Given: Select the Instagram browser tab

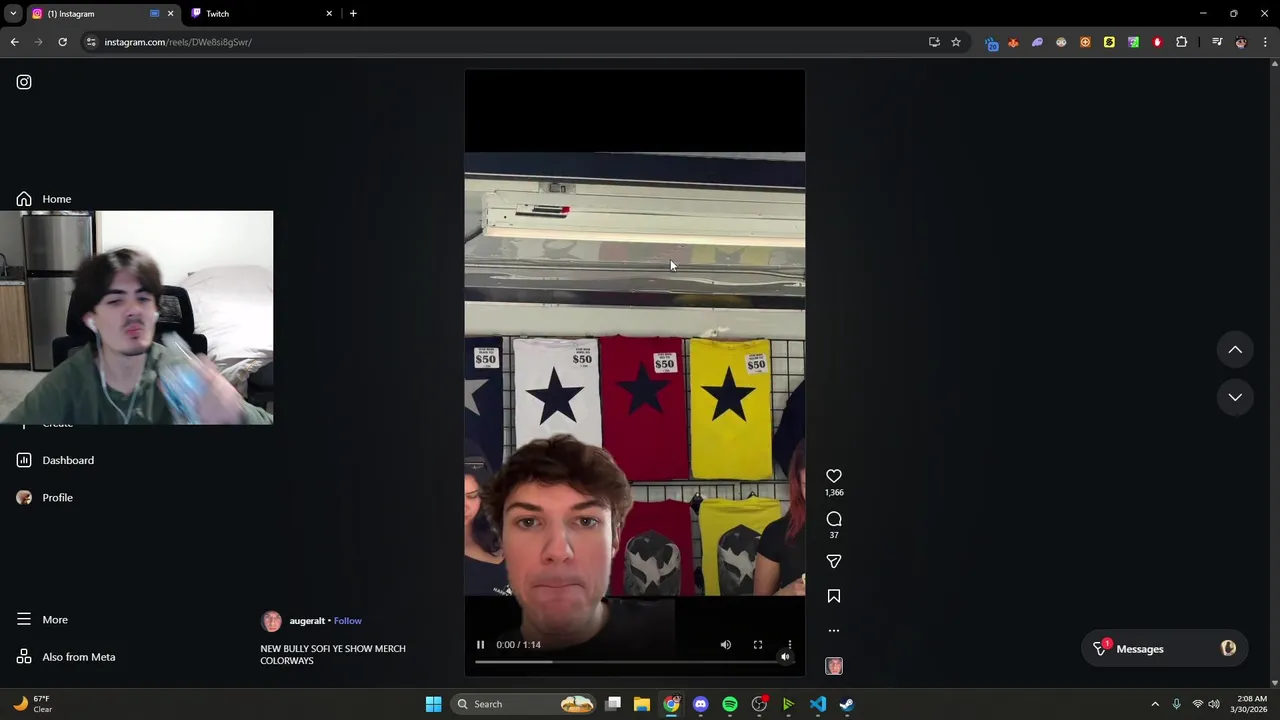Looking at the screenshot, I should point(102,14).
